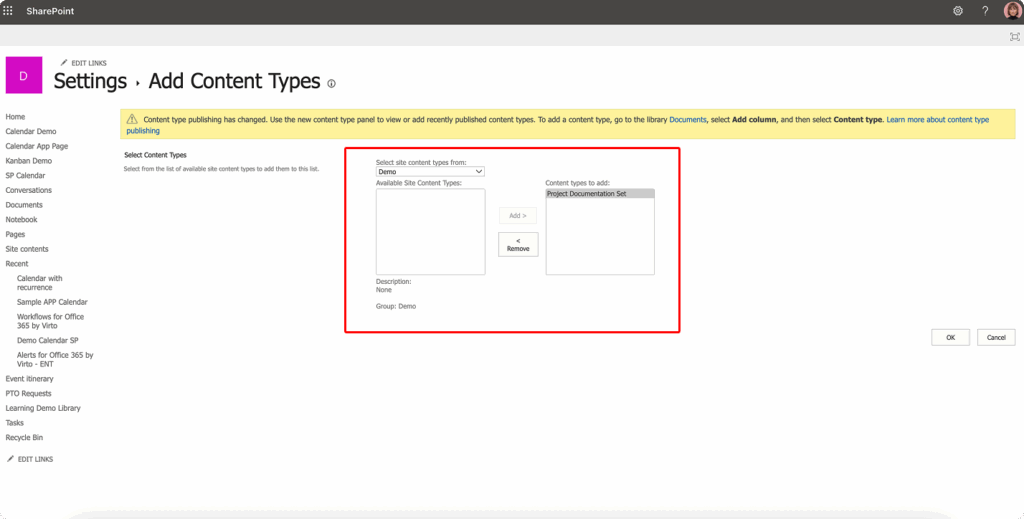The width and height of the screenshot is (1024, 519).
Task: Expand the site content types group dropdown
Action: point(430,172)
